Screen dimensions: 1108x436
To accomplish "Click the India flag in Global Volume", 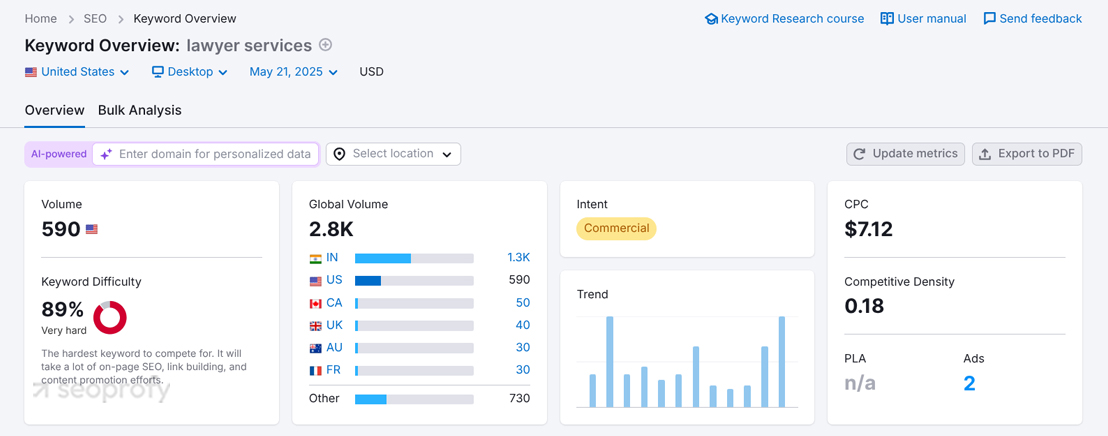I will click(x=316, y=259).
